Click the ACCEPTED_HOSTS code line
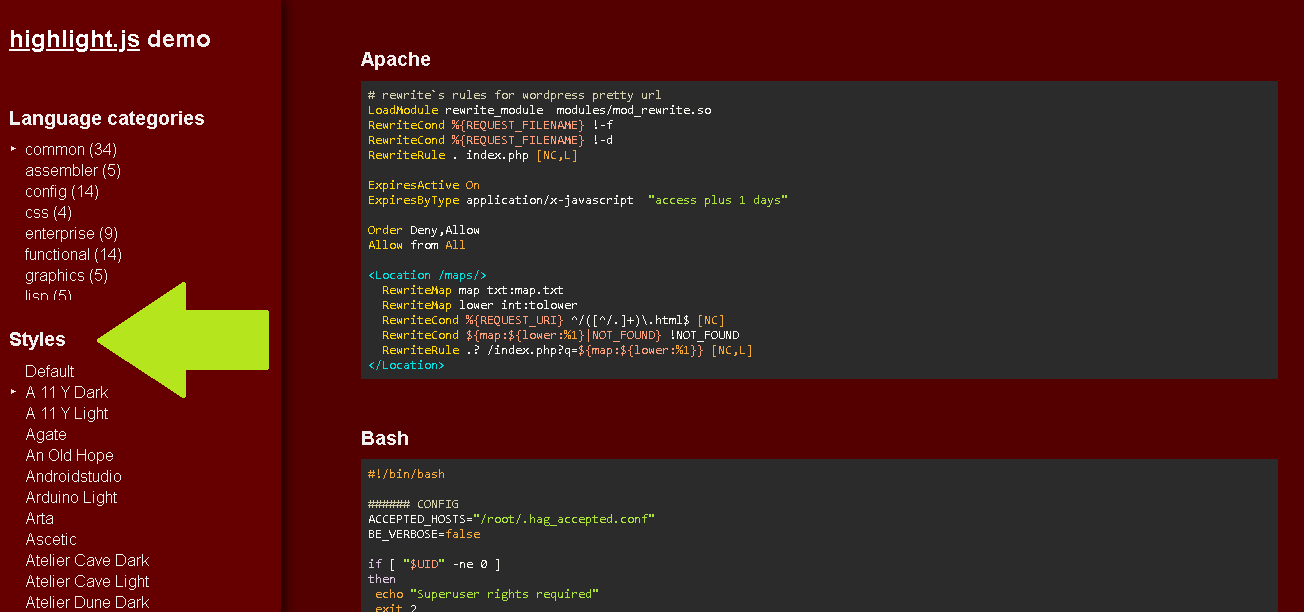 511,519
